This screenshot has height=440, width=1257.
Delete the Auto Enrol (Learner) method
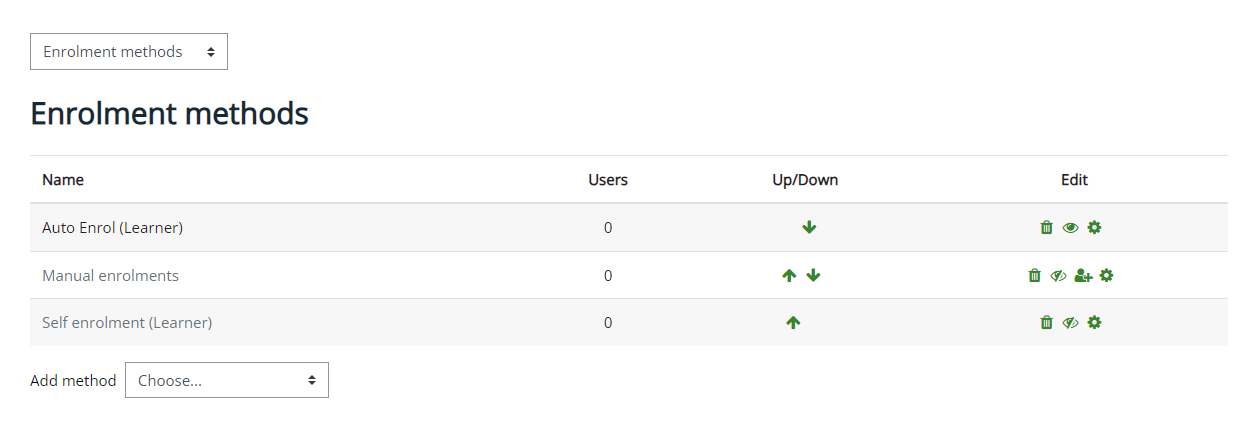point(1047,228)
